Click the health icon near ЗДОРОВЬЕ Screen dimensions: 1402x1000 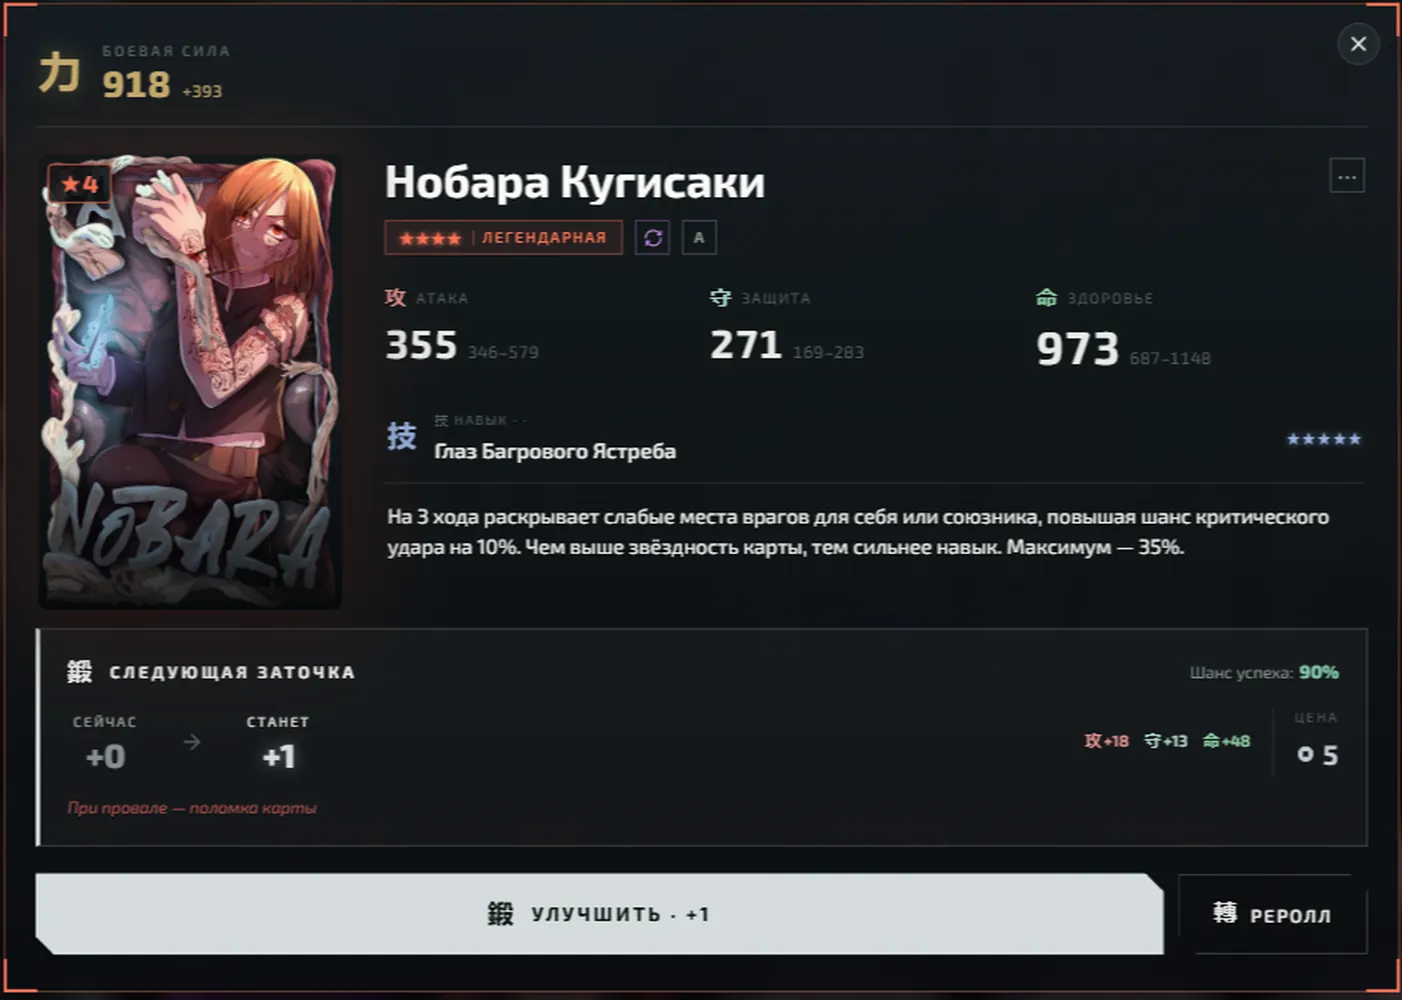(x=1046, y=297)
